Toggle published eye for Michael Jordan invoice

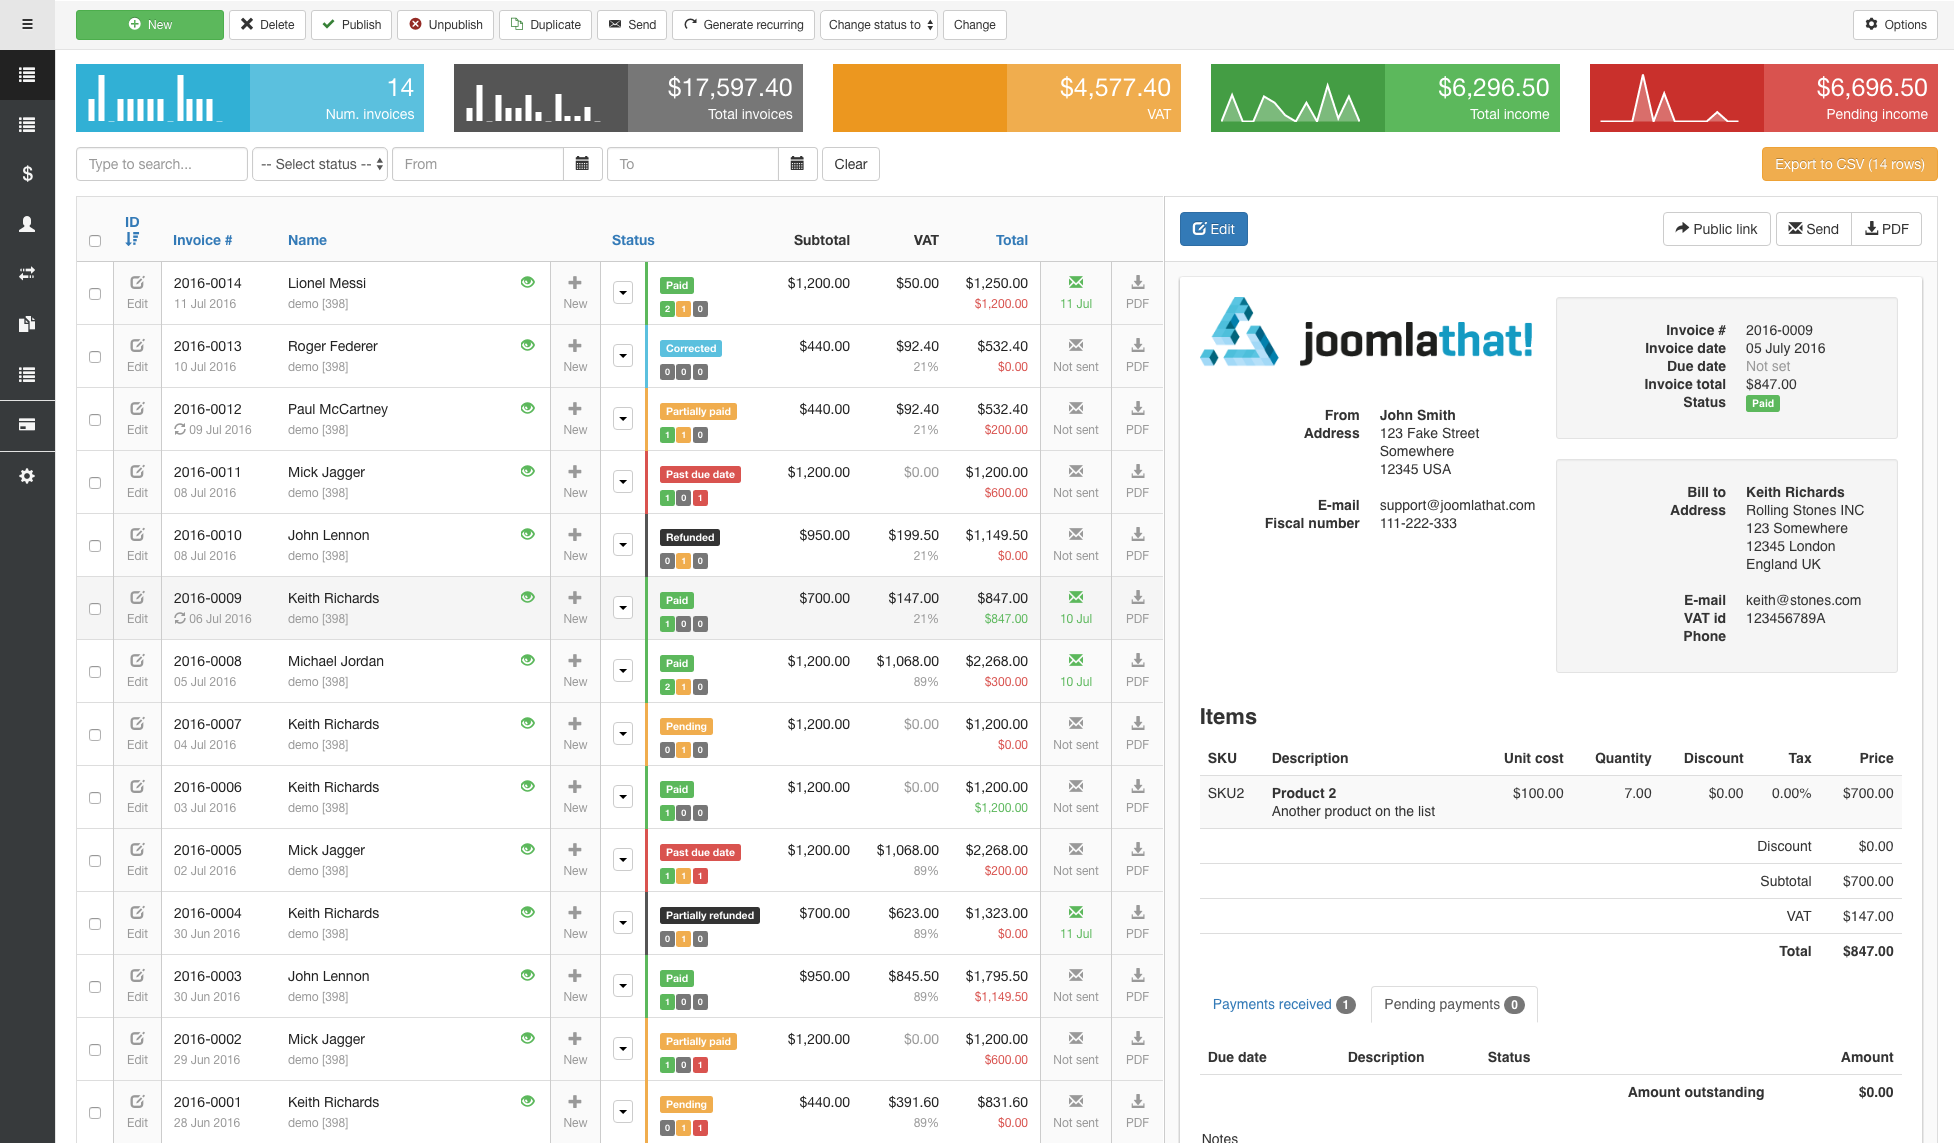527,660
